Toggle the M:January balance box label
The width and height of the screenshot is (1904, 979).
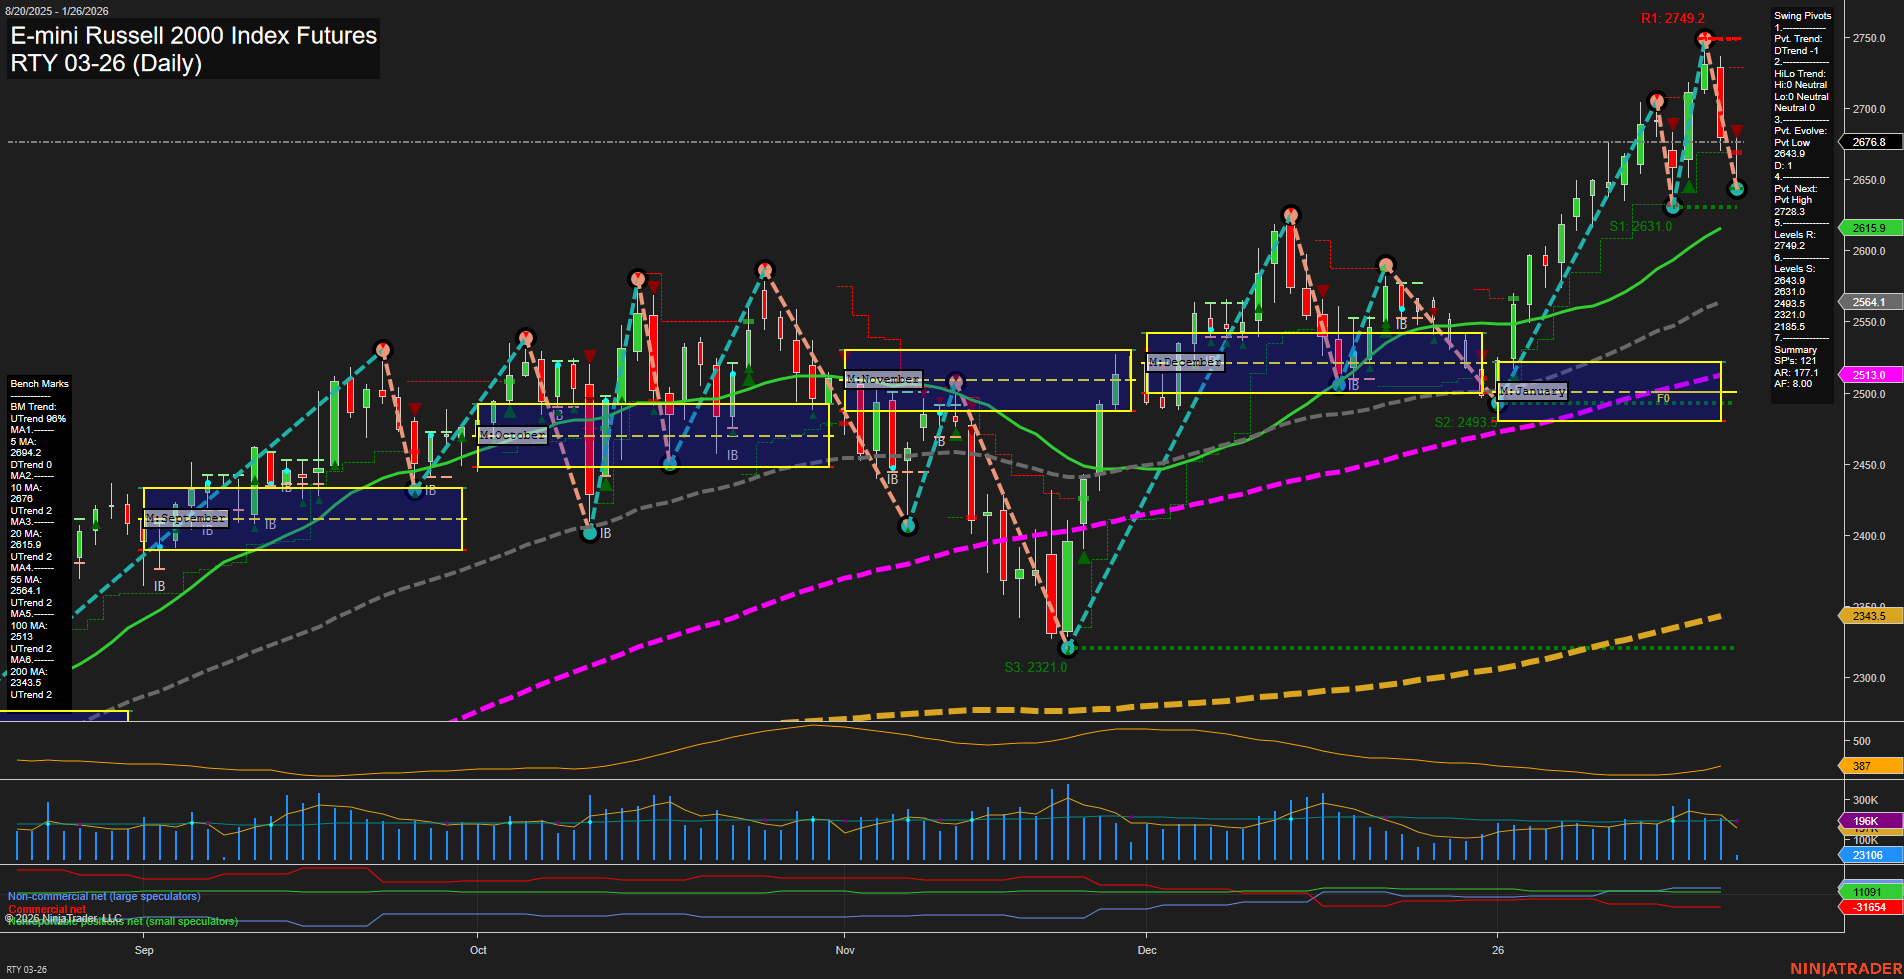coord(1533,390)
